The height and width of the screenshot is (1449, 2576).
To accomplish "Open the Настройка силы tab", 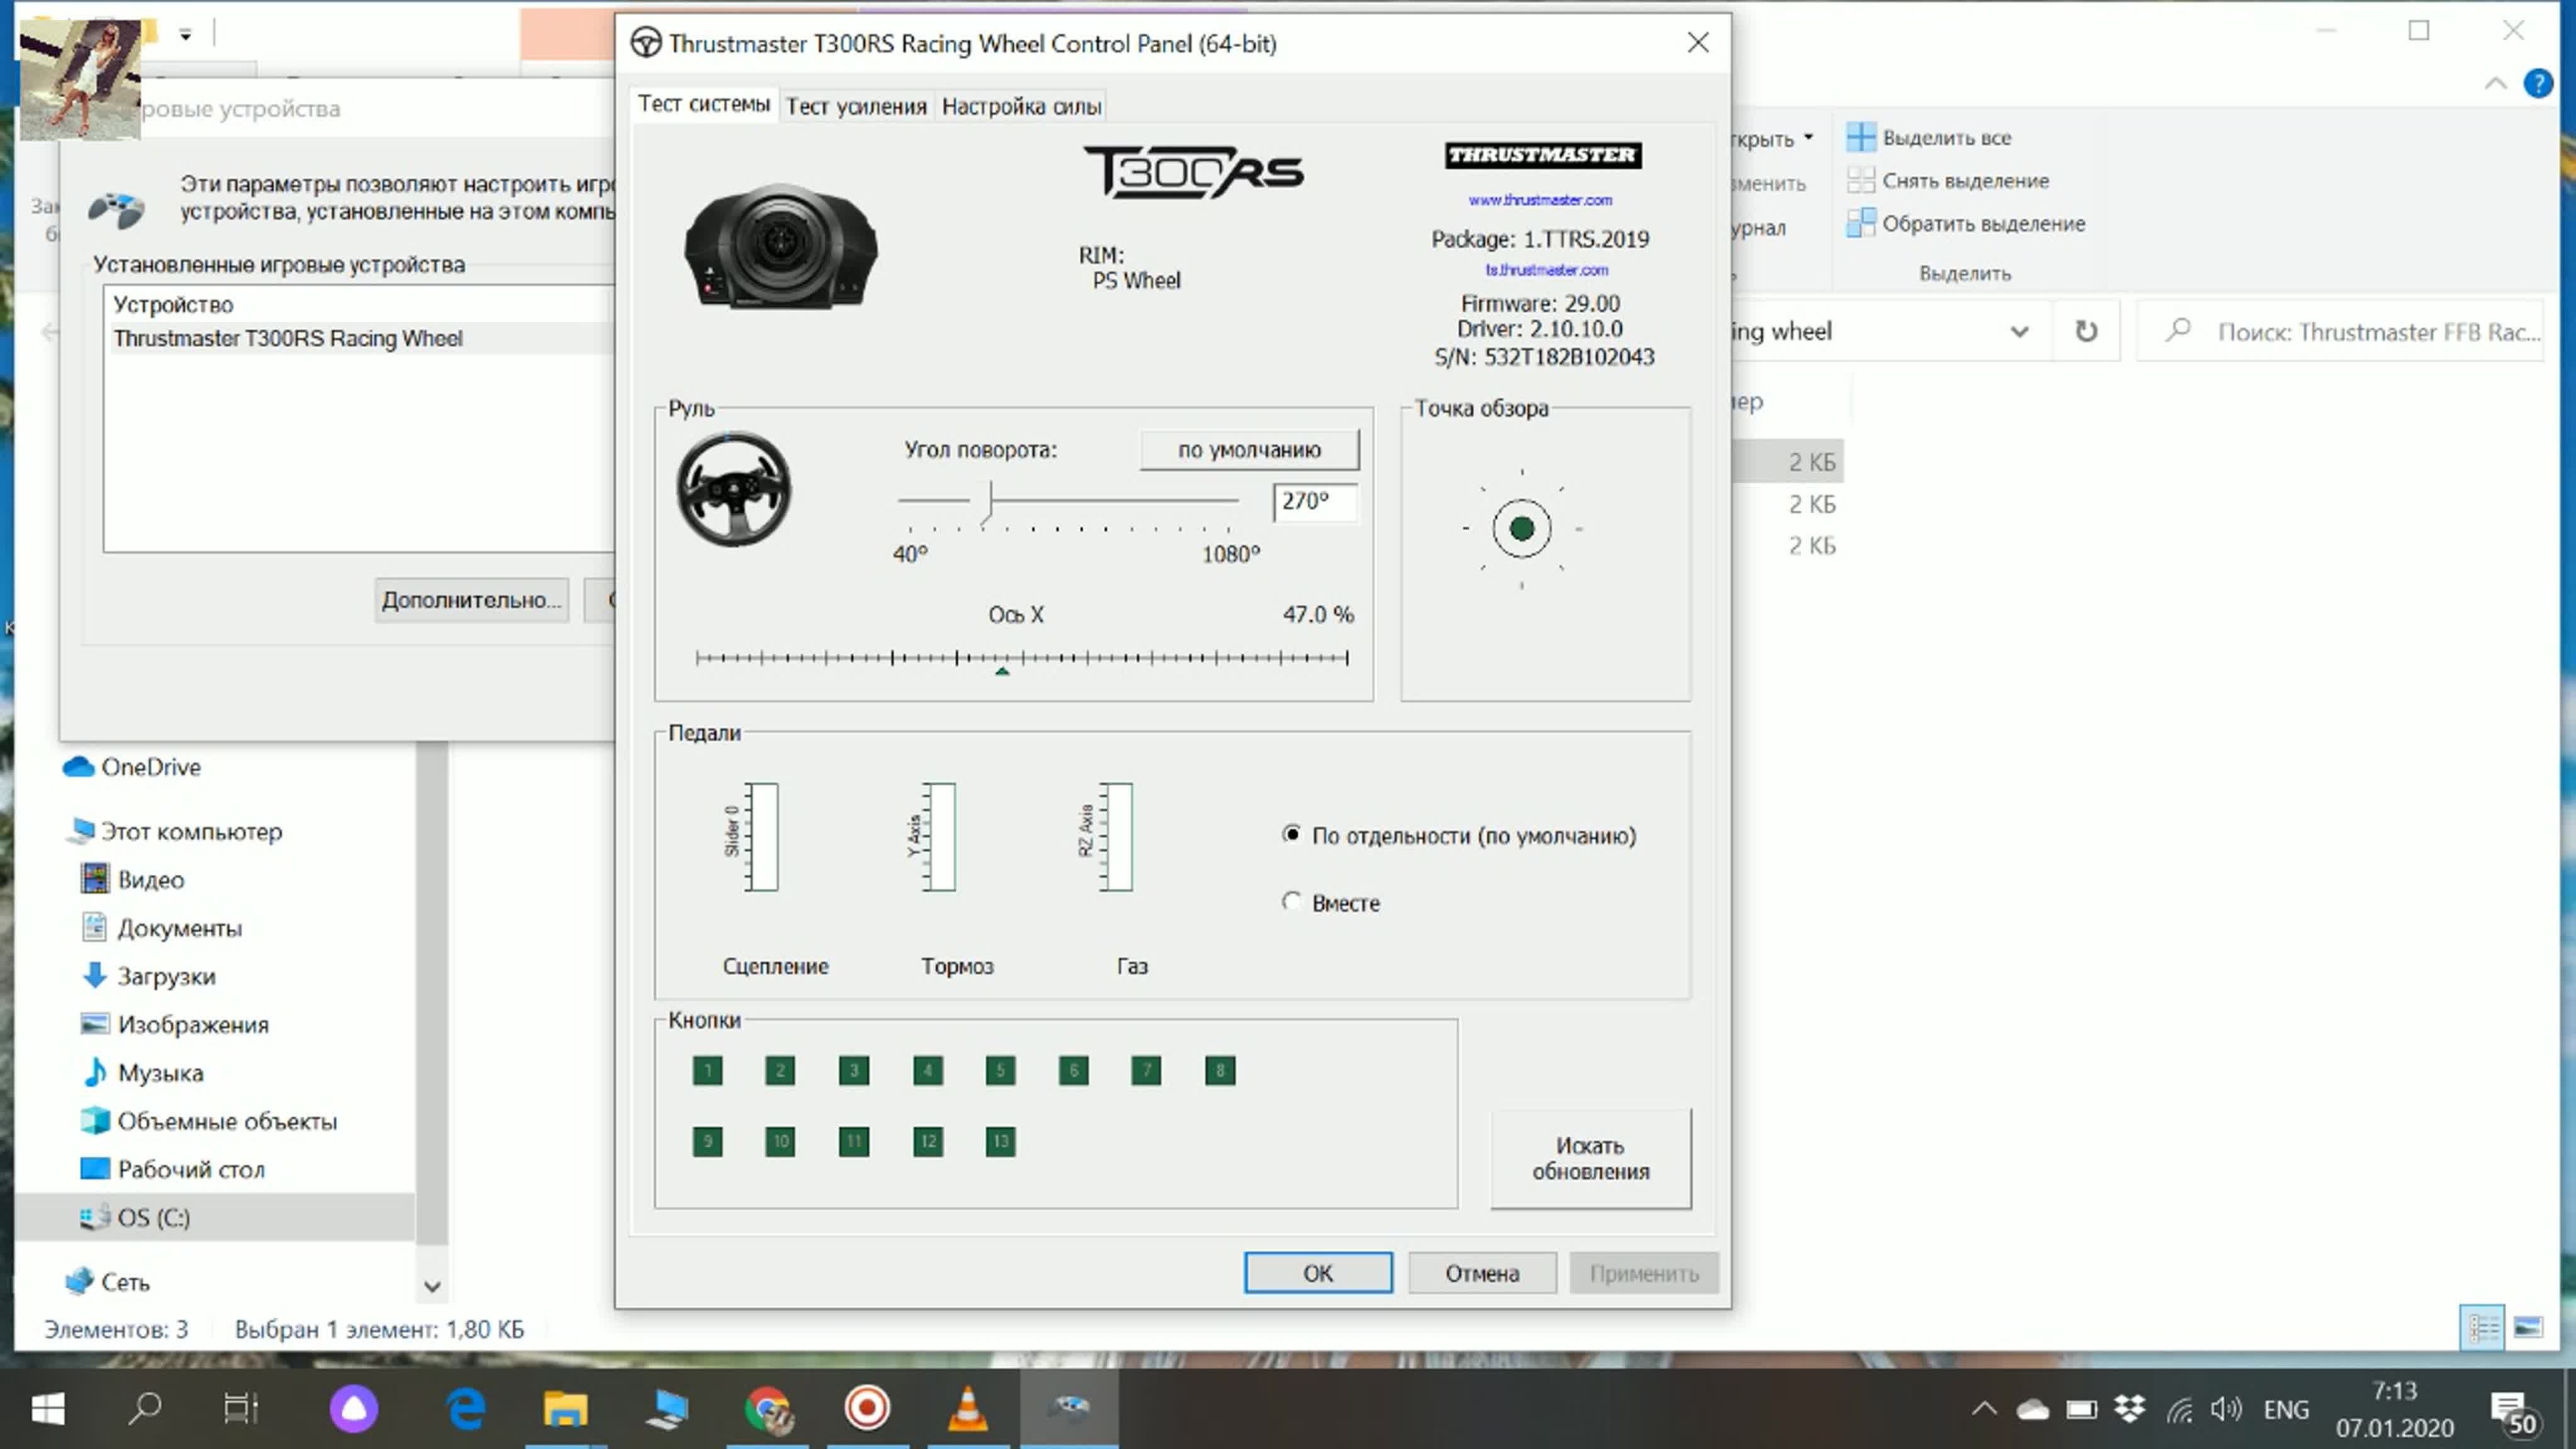I will (x=1021, y=106).
